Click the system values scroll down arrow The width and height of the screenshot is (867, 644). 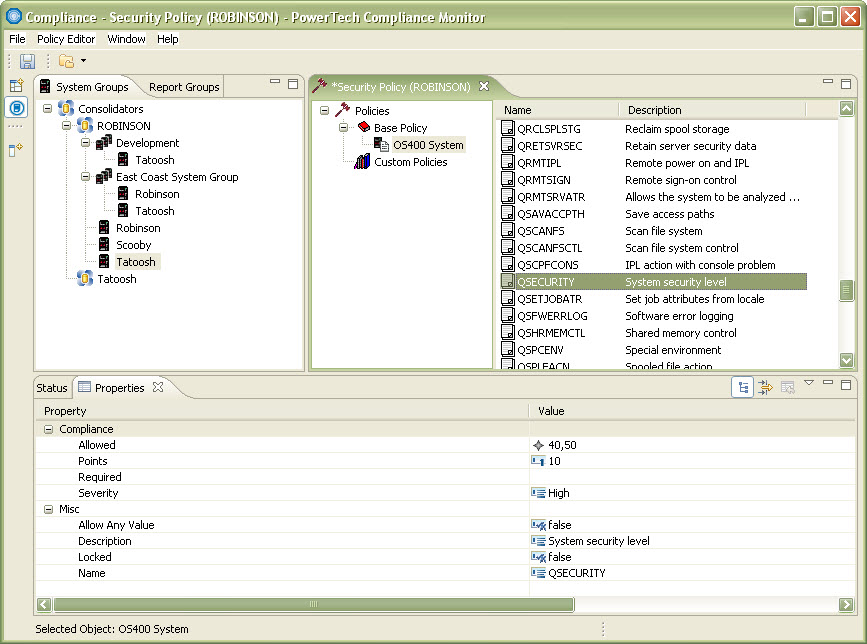846,360
